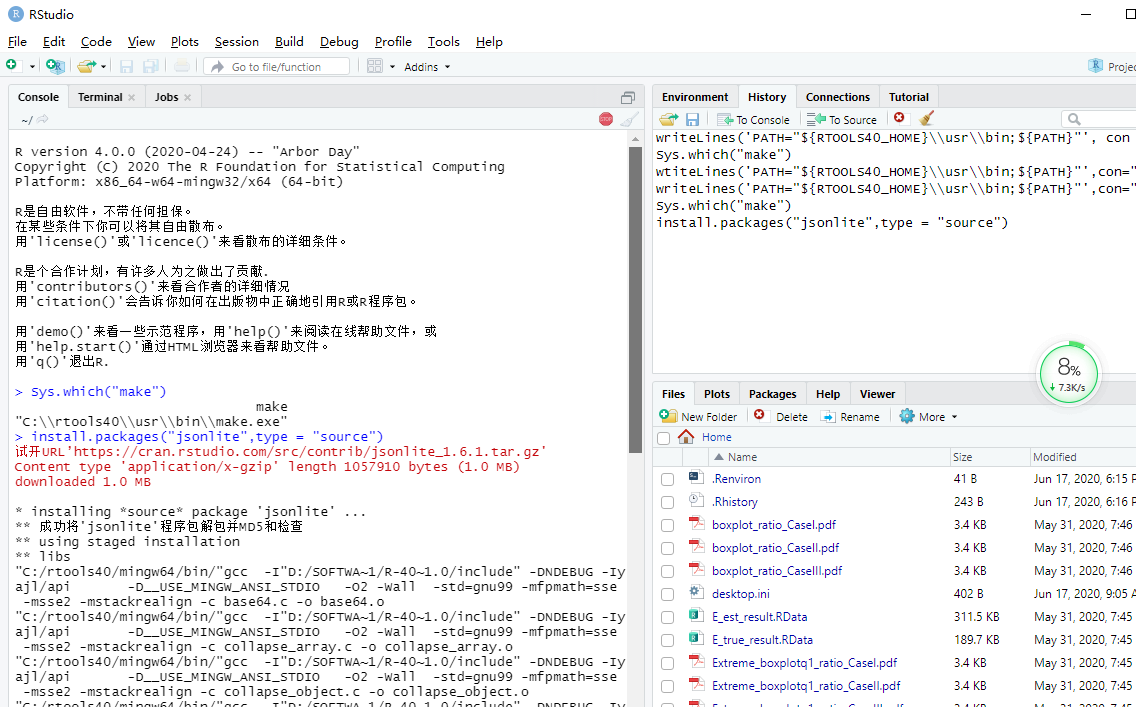This screenshot has height=707, width=1136.
Task: Open the More gear dropdown
Action: (928, 417)
